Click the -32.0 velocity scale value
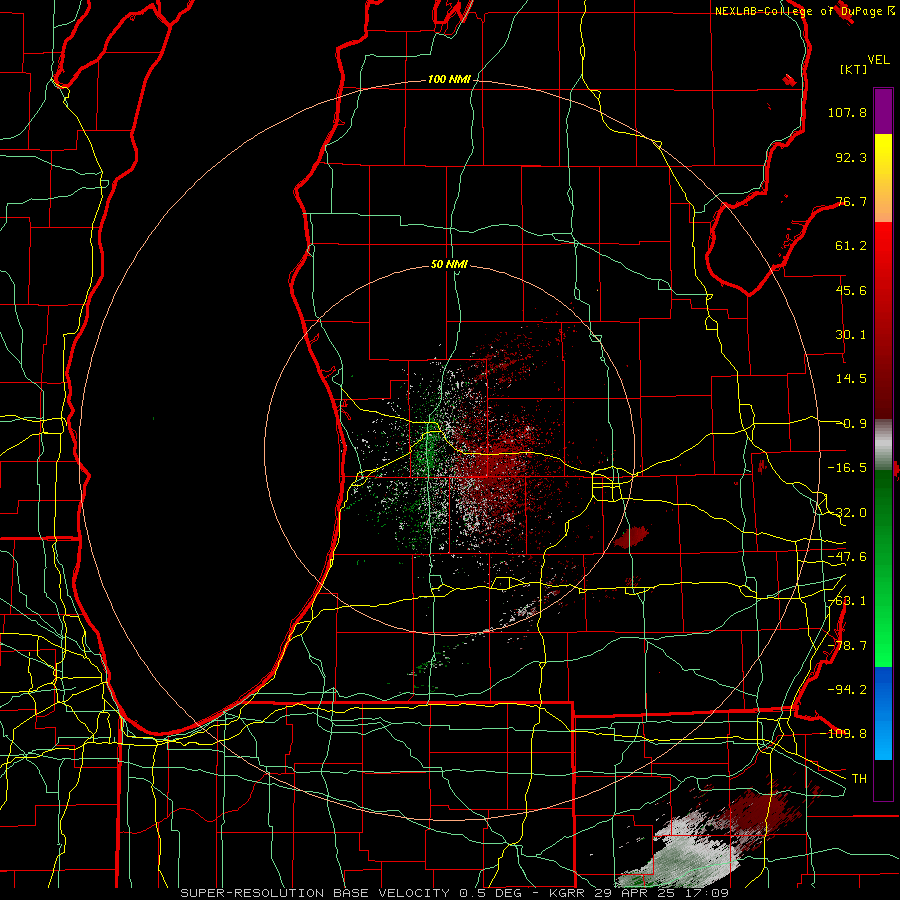Screen dimensions: 900x900 (x=847, y=513)
